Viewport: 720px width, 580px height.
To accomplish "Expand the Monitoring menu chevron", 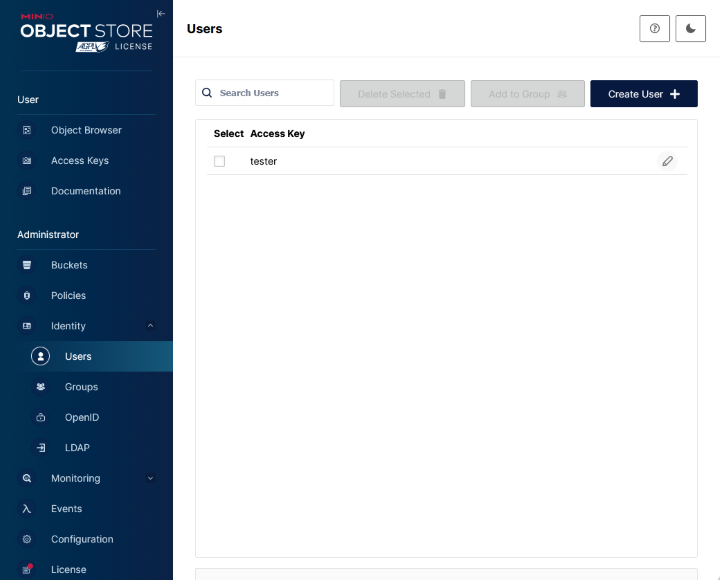I will click(x=150, y=478).
